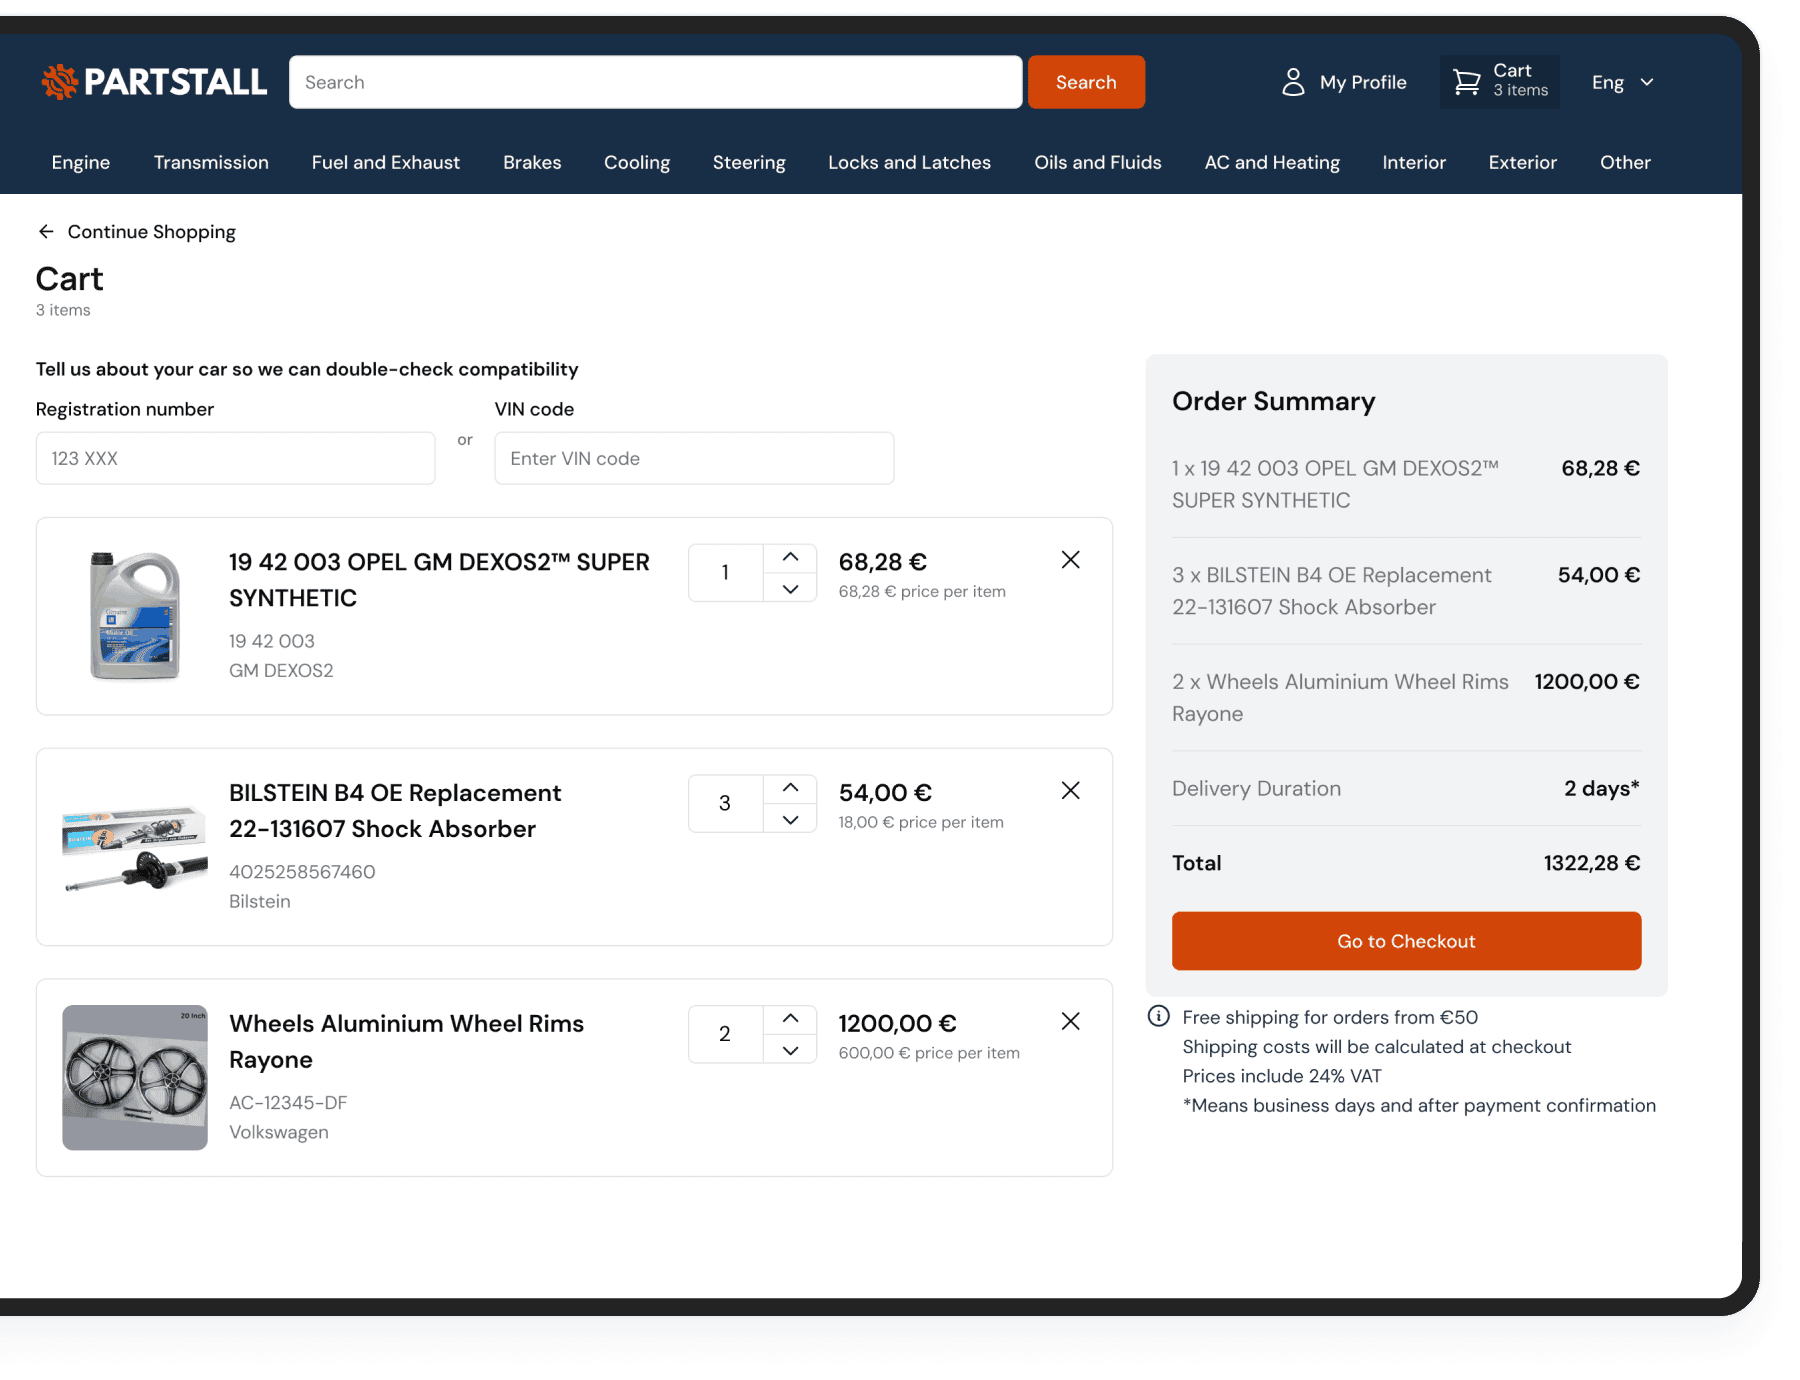Image resolution: width=1800 pixels, height=1380 pixels.
Task: Click part number 4025258567460
Action: tap(302, 872)
